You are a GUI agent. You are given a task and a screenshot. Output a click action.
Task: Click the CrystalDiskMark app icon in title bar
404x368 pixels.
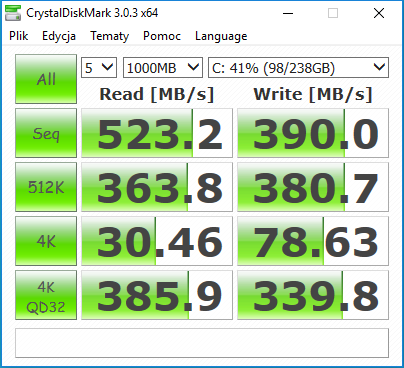13,13
